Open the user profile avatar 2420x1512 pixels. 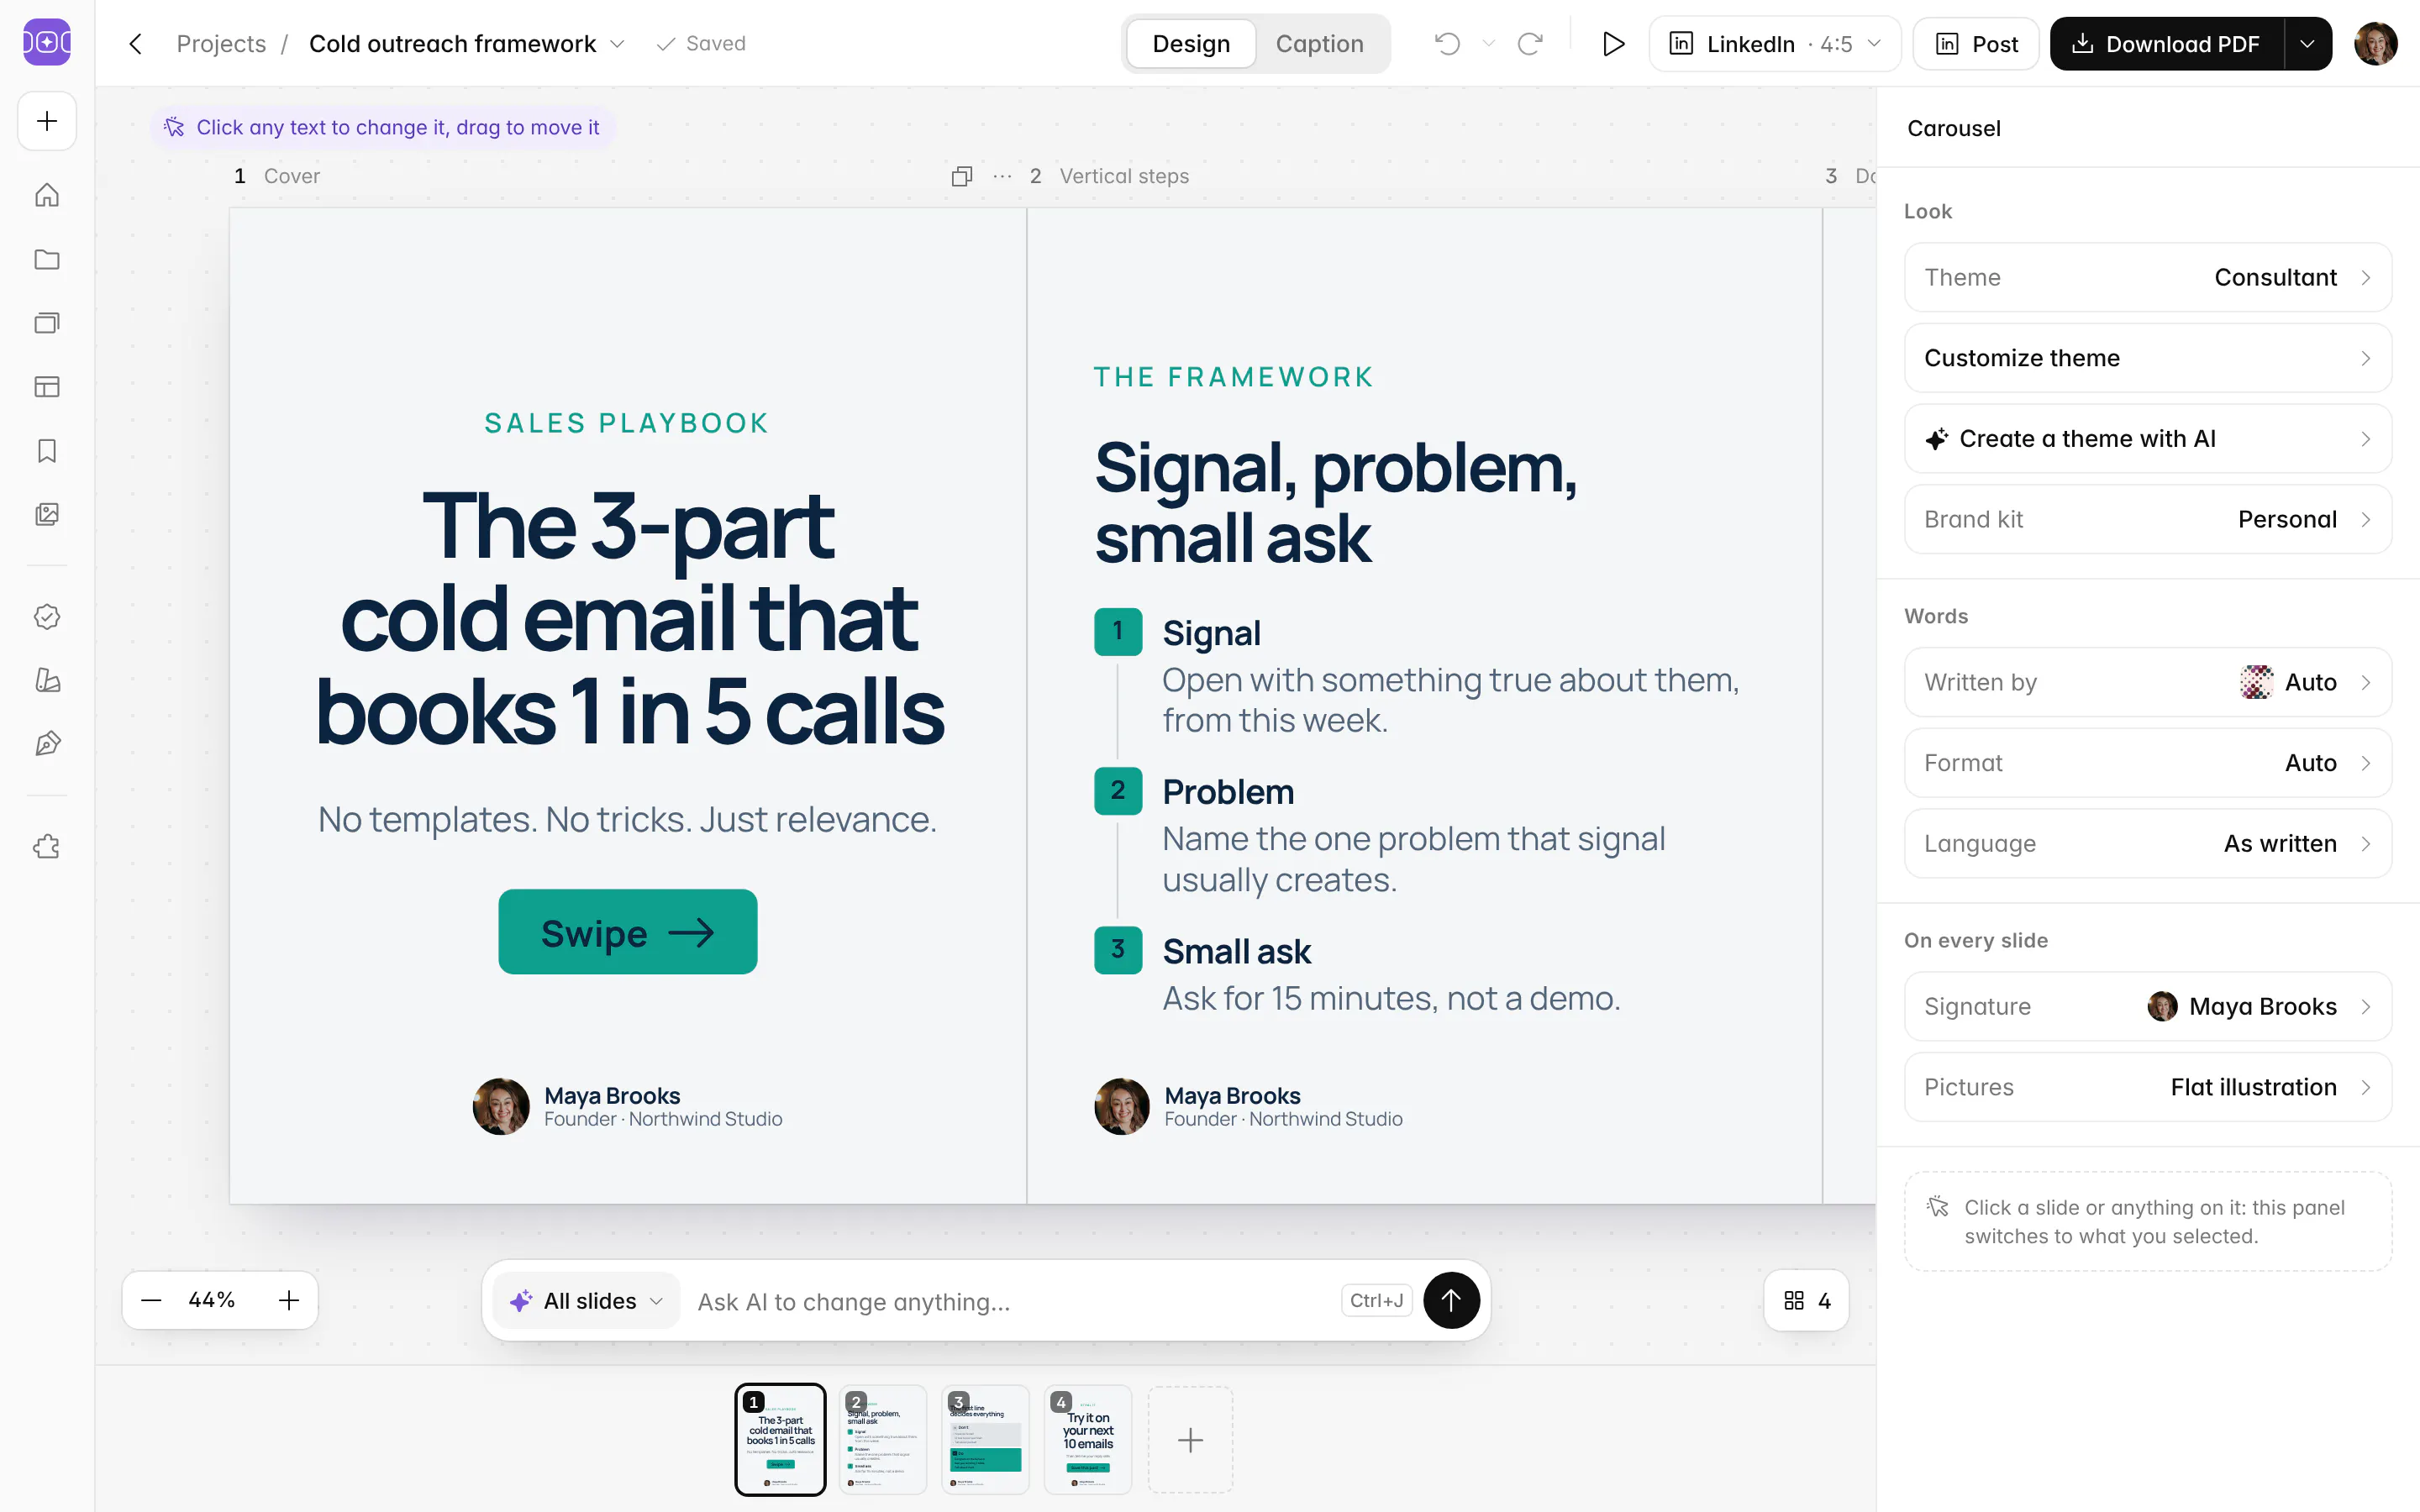[x=2376, y=44]
